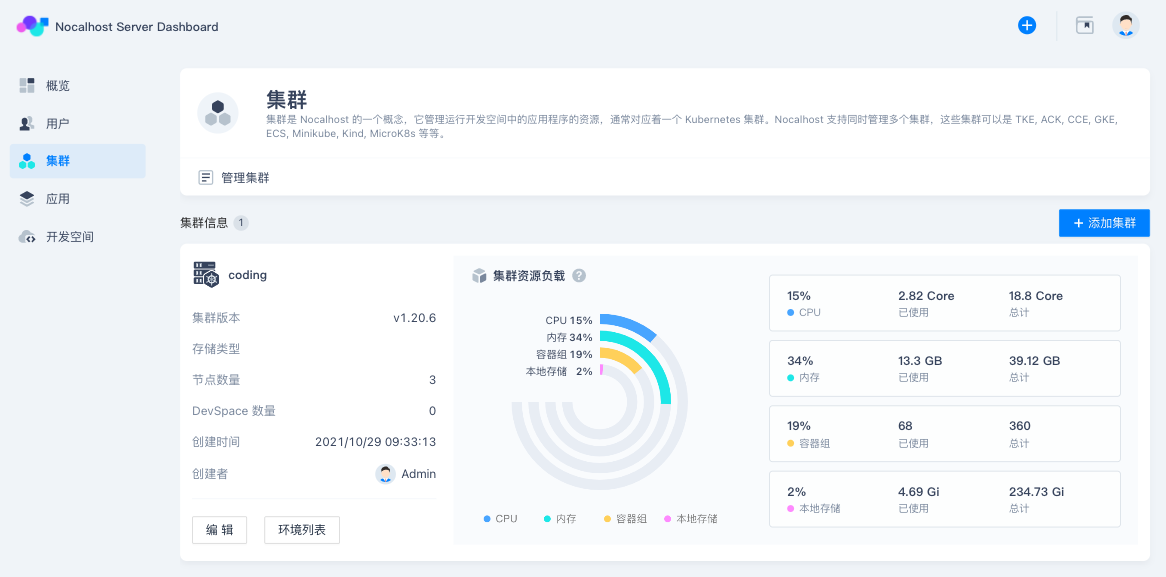The width and height of the screenshot is (1166, 577).
Task: Click the version value v1.20.6
Action: [414, 318]
